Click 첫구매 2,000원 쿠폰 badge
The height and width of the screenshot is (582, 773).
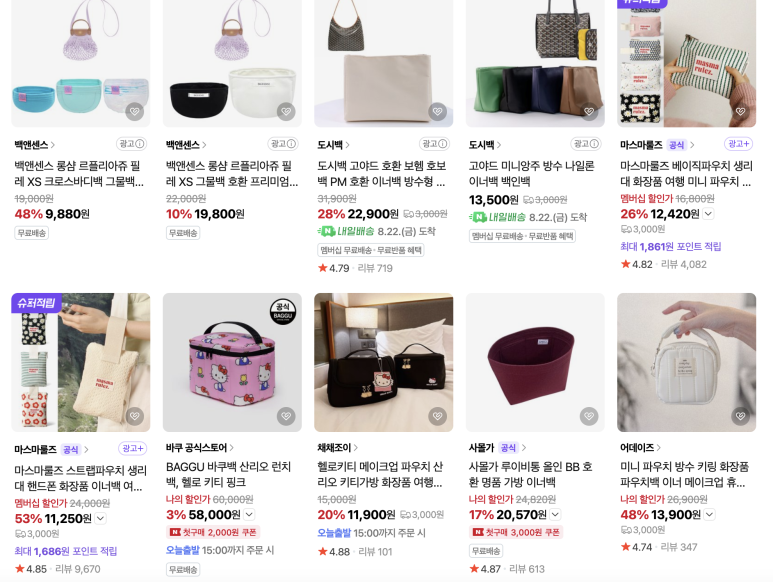[213, 532]
